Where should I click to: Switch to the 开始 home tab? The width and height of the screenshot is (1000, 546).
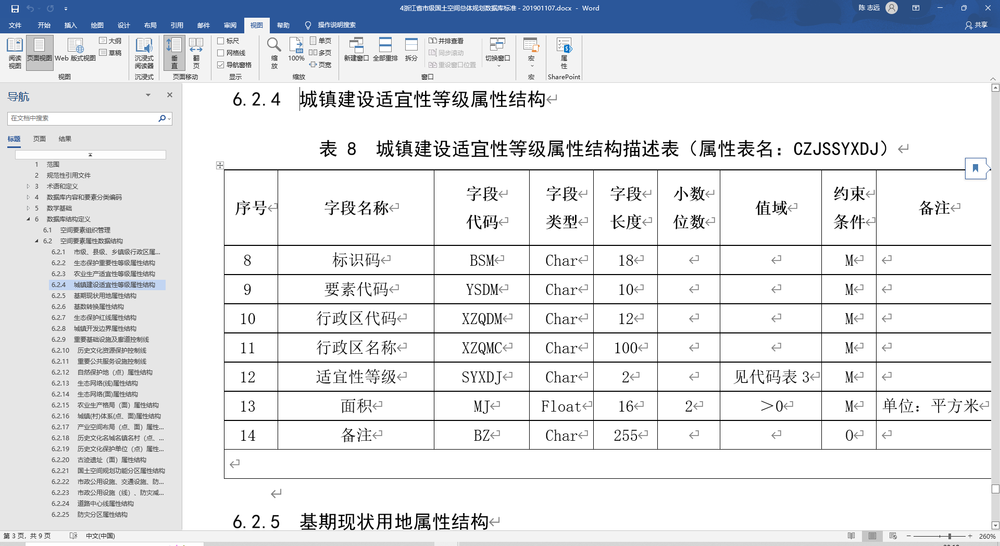[x=44, y=26]
